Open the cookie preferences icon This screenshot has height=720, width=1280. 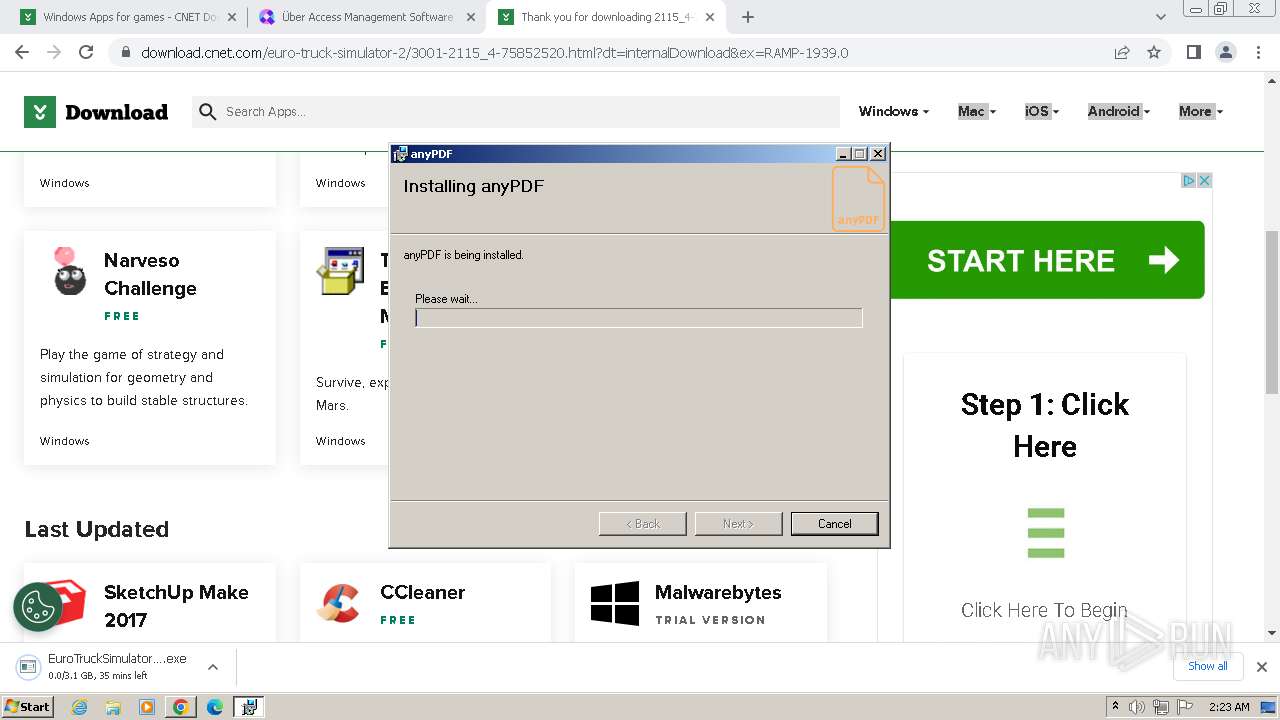pyautogui.click(x=38, y=607)
